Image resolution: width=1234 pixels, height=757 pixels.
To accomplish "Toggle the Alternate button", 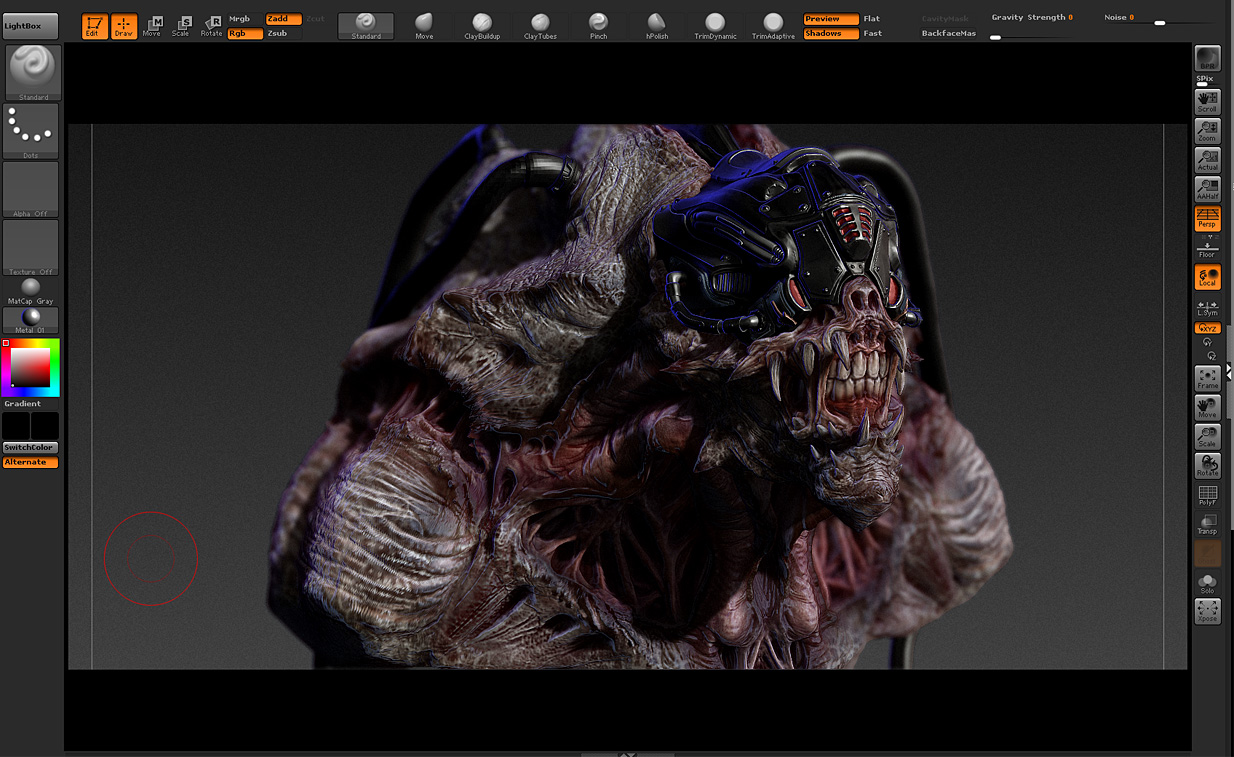I will pos(30,463).
